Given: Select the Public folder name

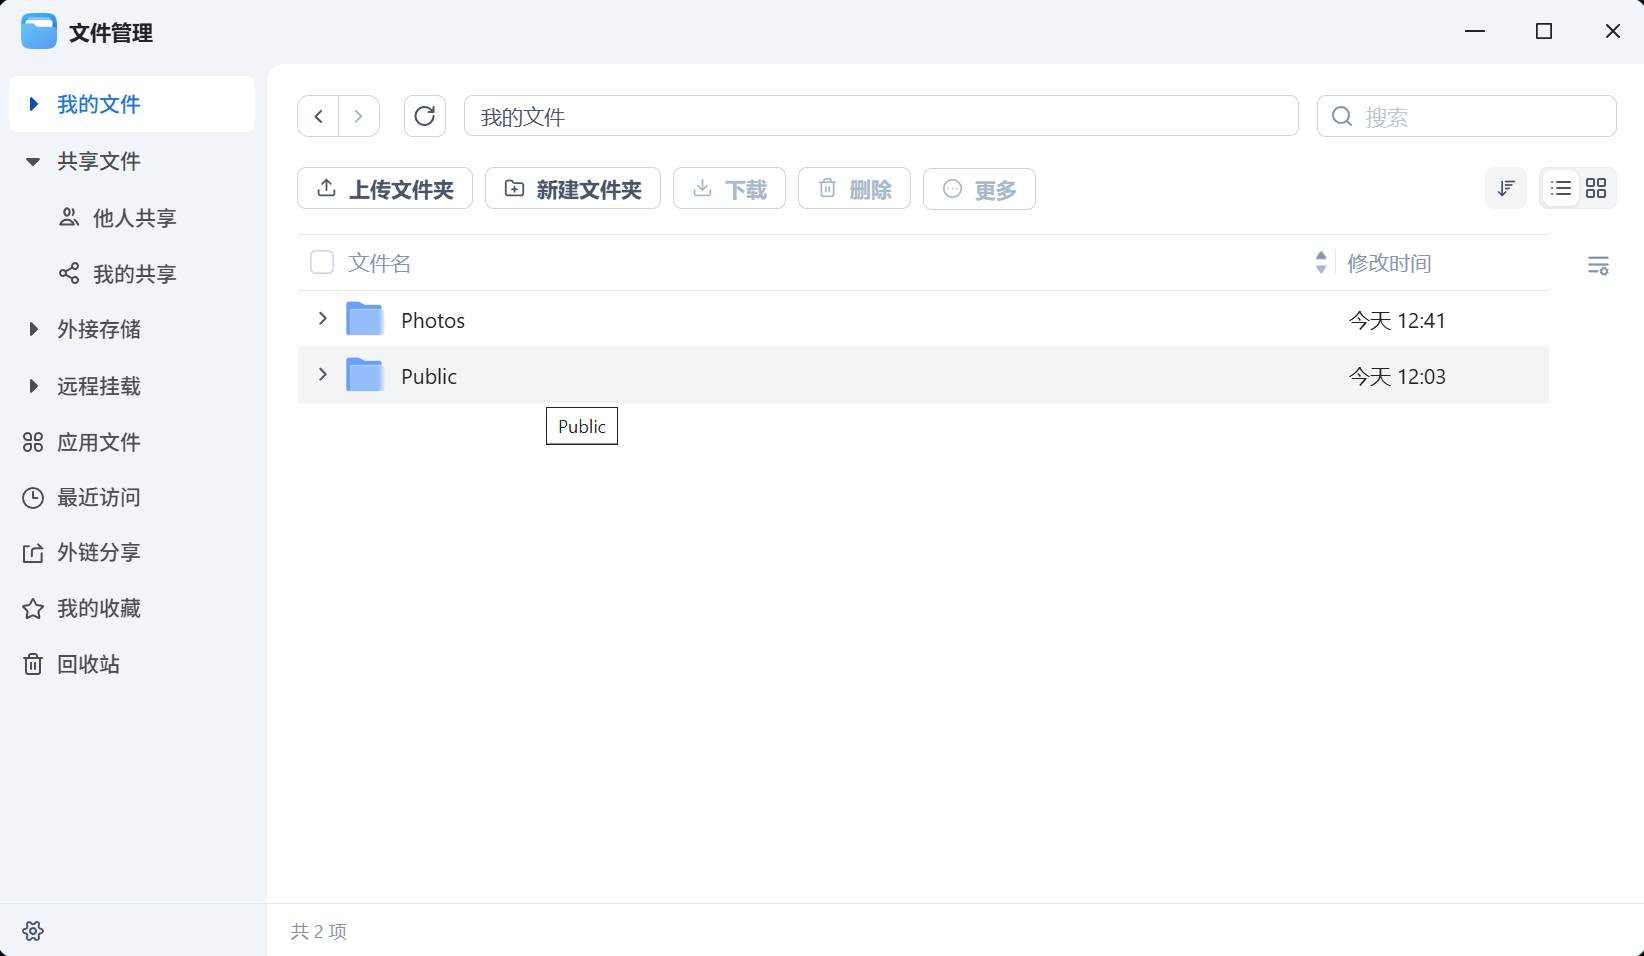Looking at the screenshot, I should click(429, 376).
